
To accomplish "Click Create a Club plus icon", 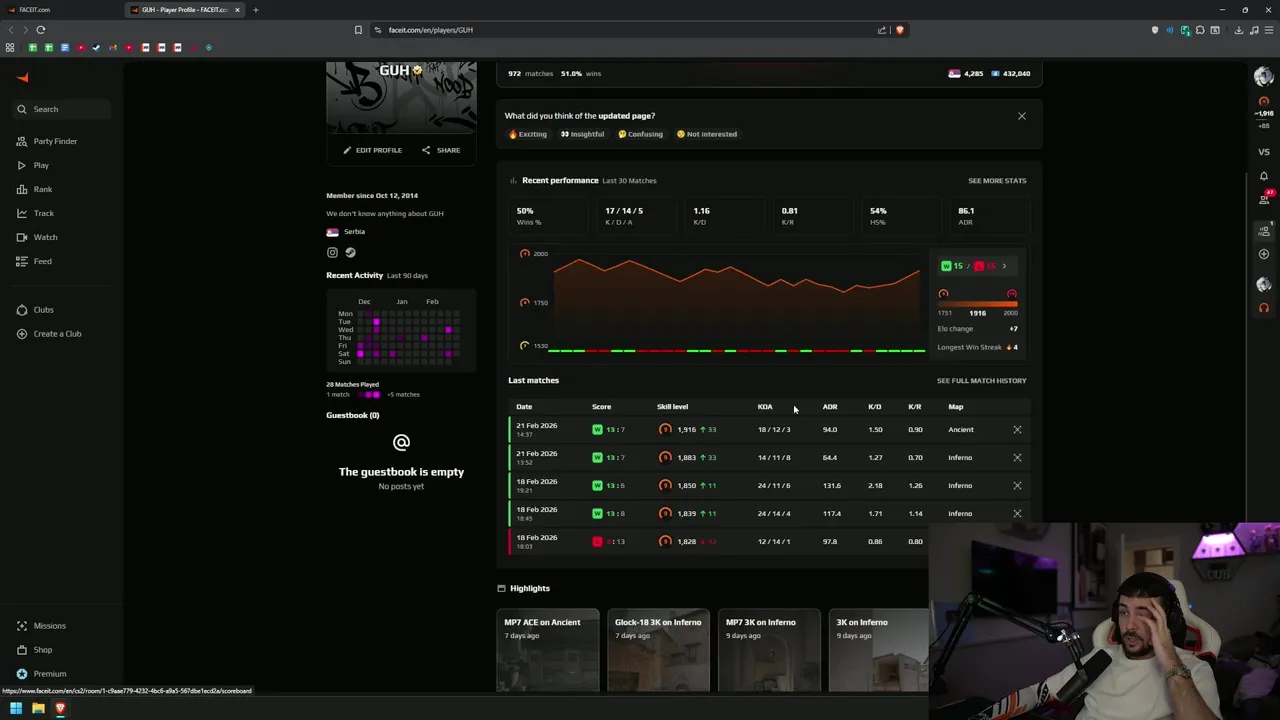I will tap(22, 334).
